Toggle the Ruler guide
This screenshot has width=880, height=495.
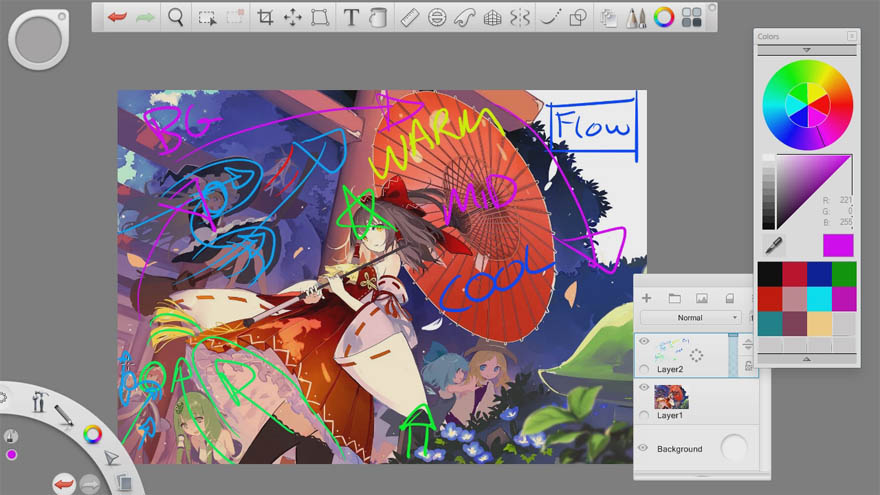coord(410,18)
